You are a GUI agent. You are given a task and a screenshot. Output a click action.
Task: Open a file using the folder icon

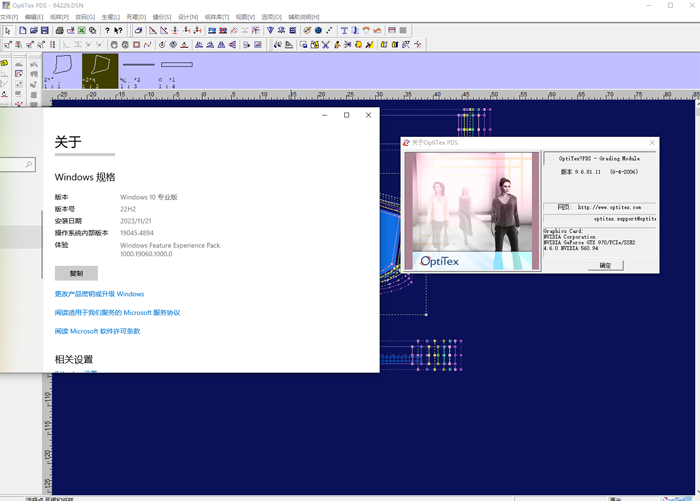point(33,31)
